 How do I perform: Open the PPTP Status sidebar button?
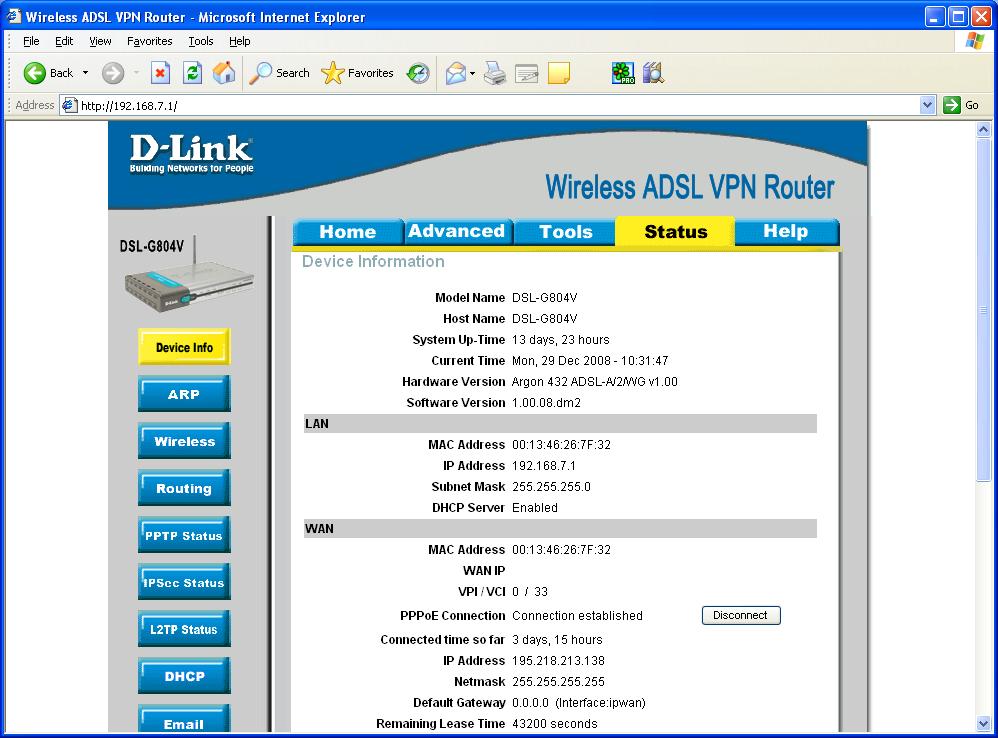point(184,535)
